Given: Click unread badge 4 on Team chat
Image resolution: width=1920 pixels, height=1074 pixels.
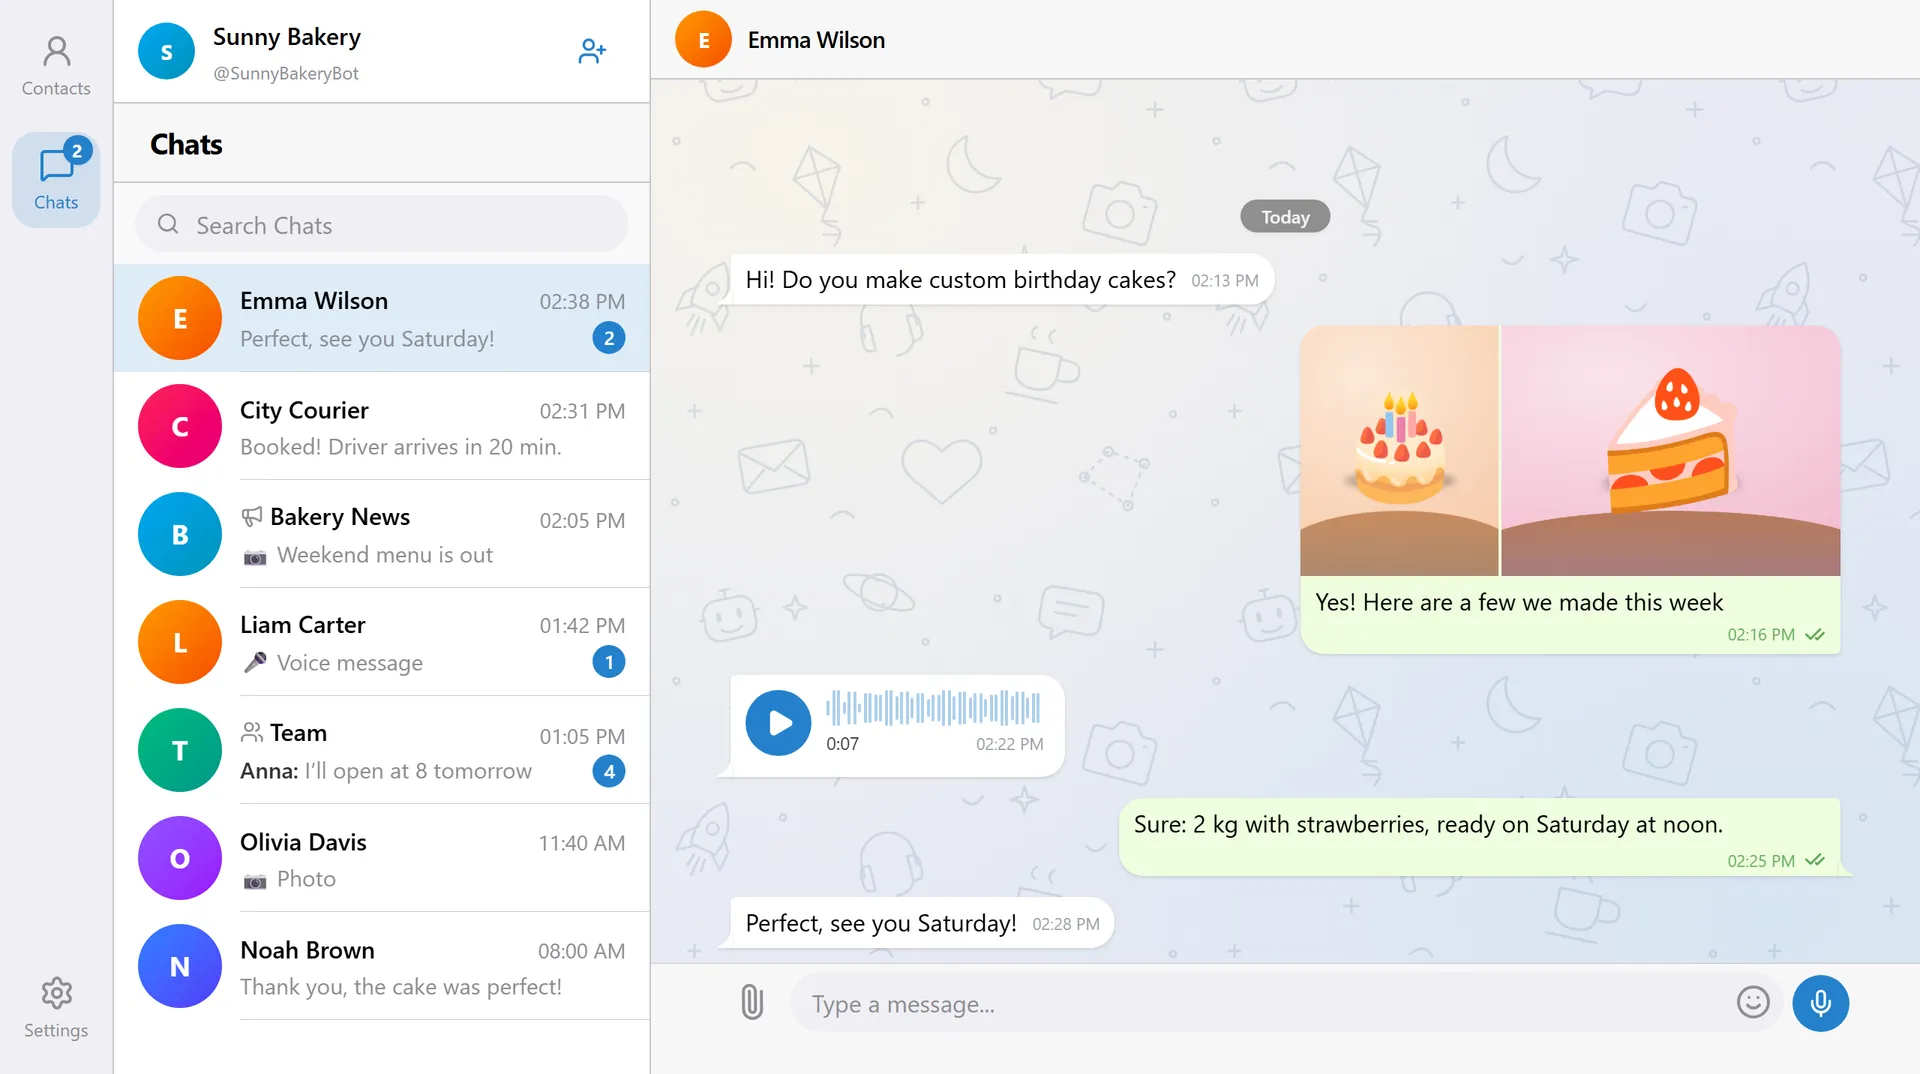Looking at the screenshot, I should click(609, 771).
